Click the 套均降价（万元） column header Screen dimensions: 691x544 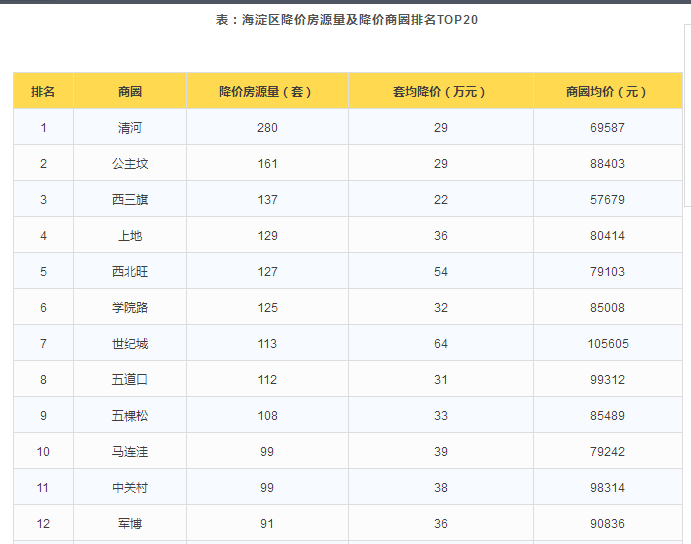pos(440,91)
